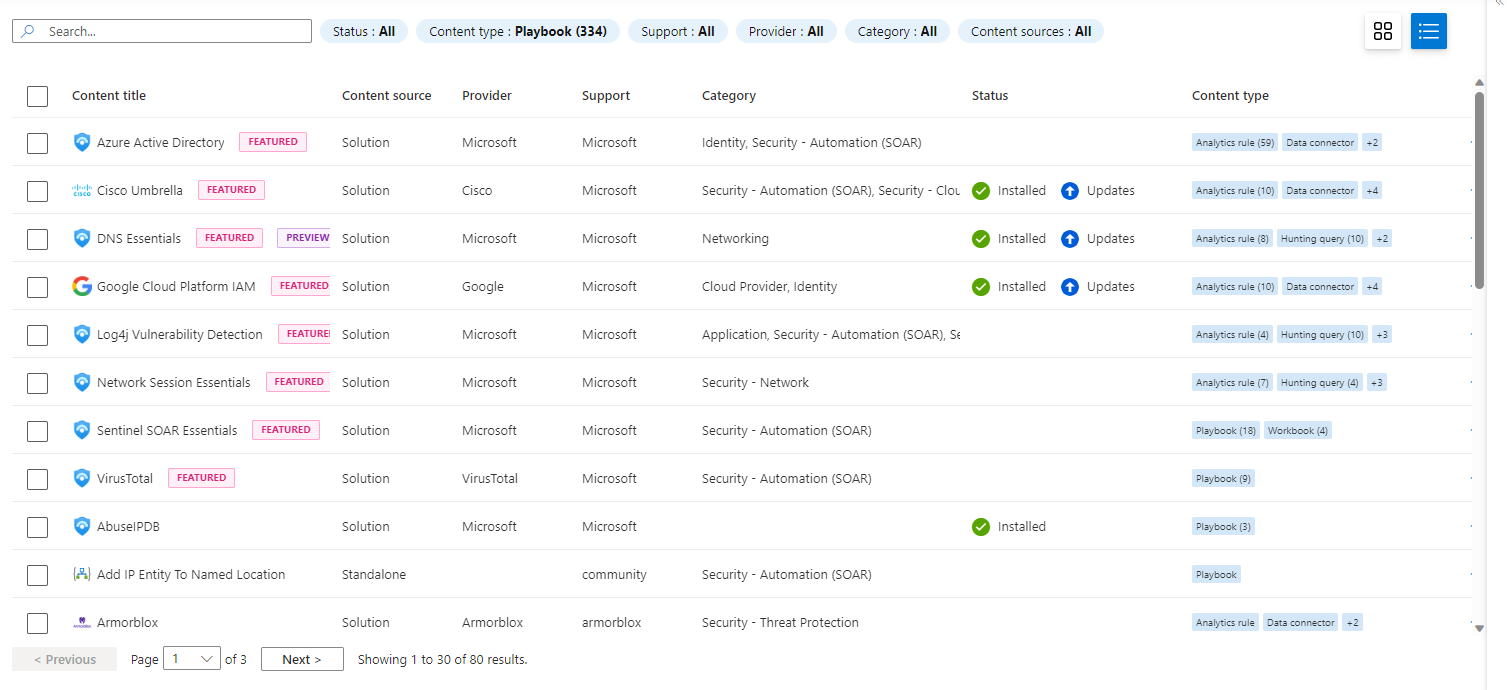Click the vertical scrollbar thumb

pos(1479,190)
